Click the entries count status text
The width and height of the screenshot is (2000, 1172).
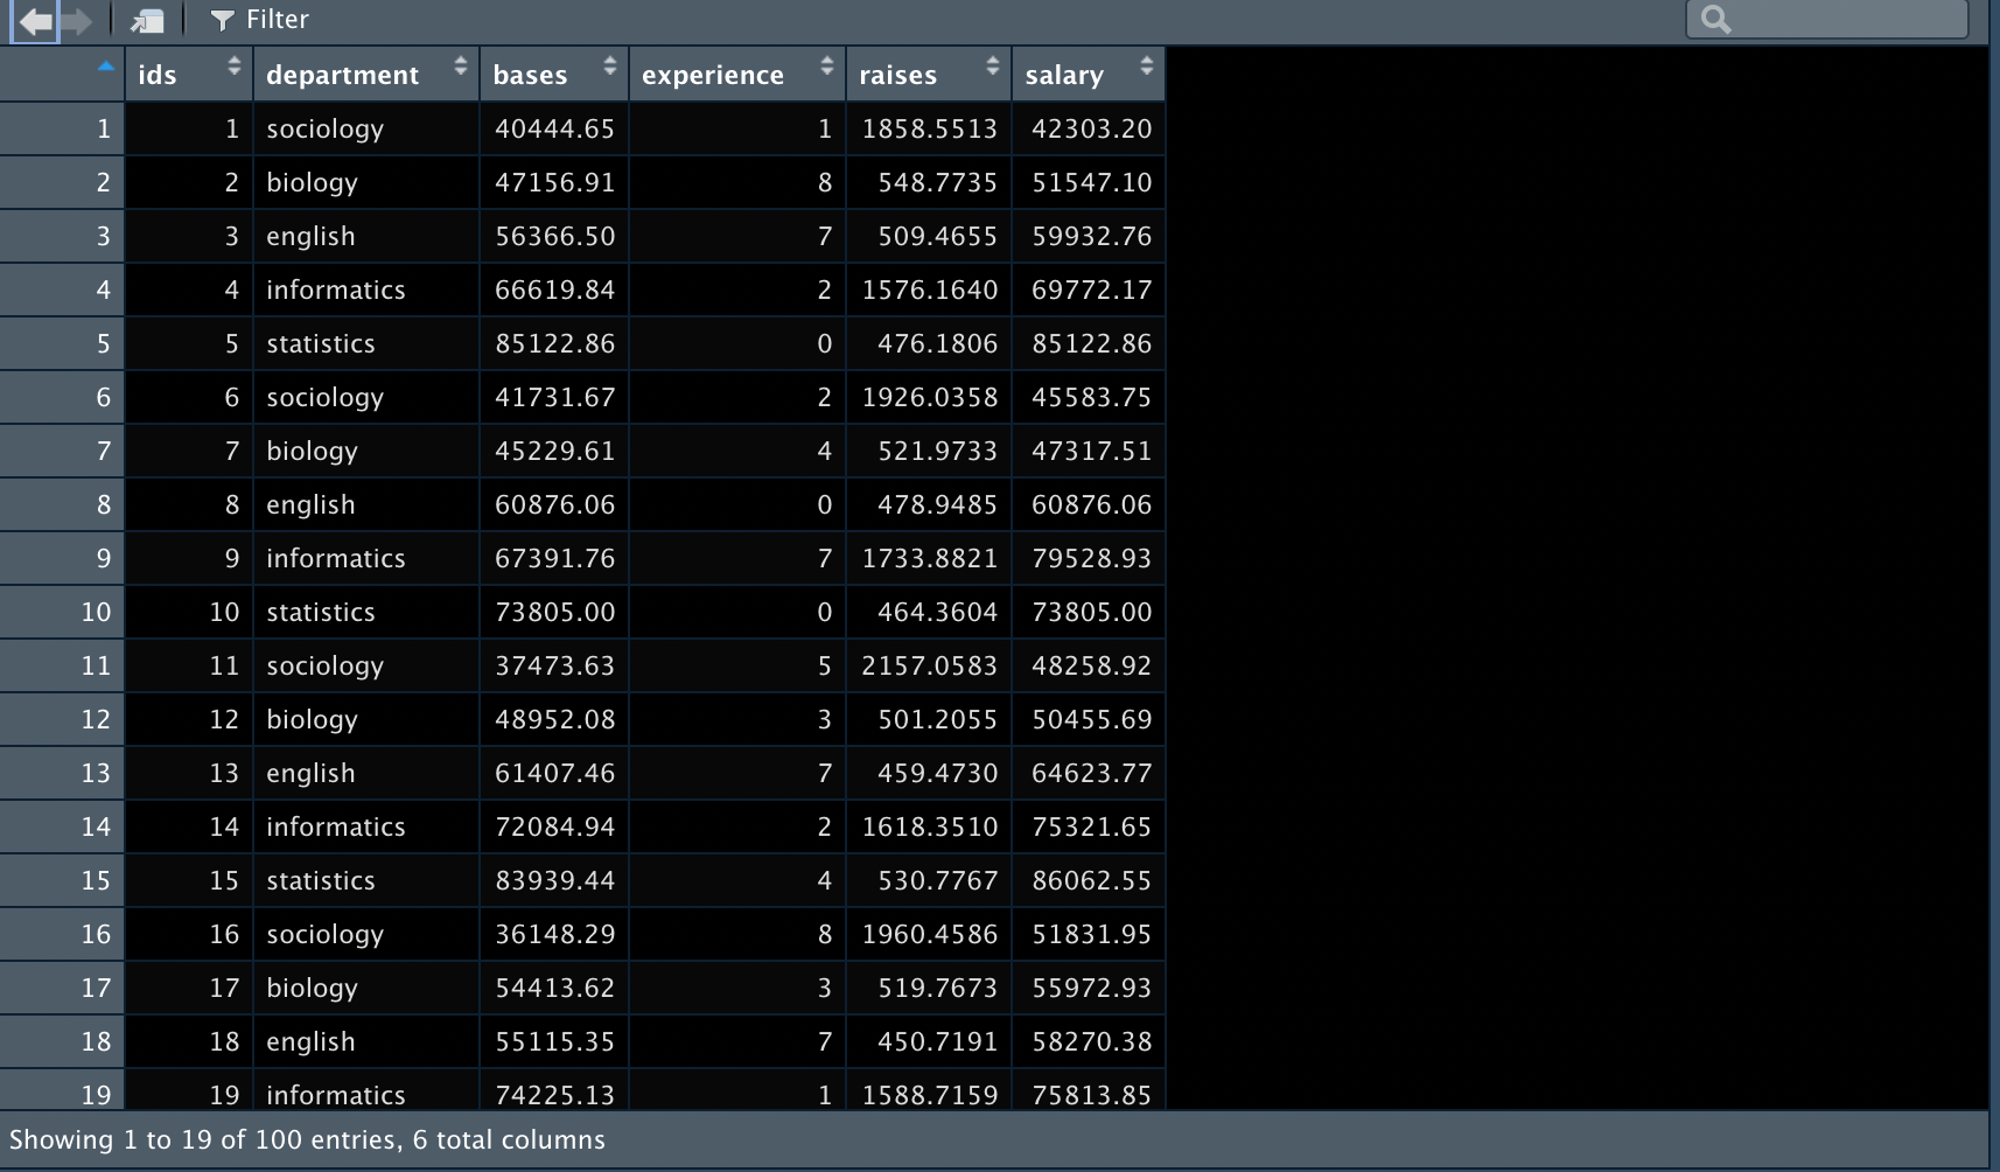point(307,1140)
